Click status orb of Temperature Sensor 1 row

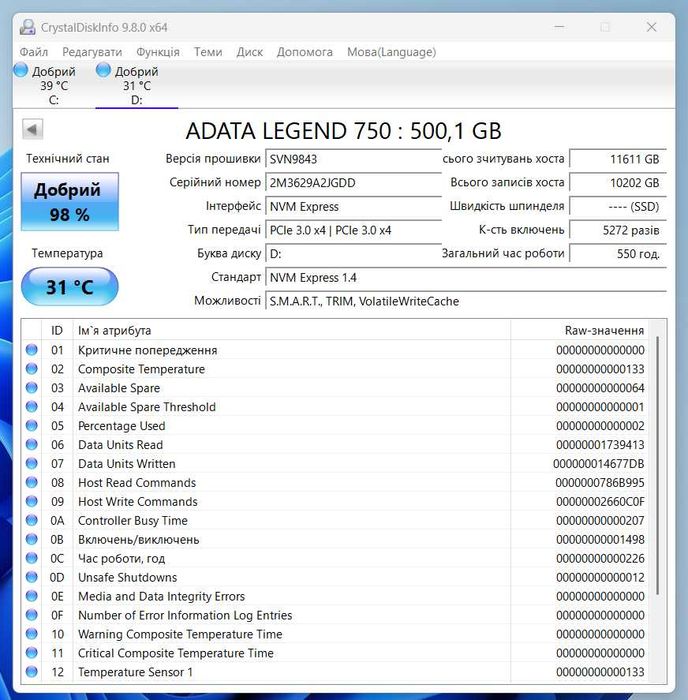click(x=32, y=672)
